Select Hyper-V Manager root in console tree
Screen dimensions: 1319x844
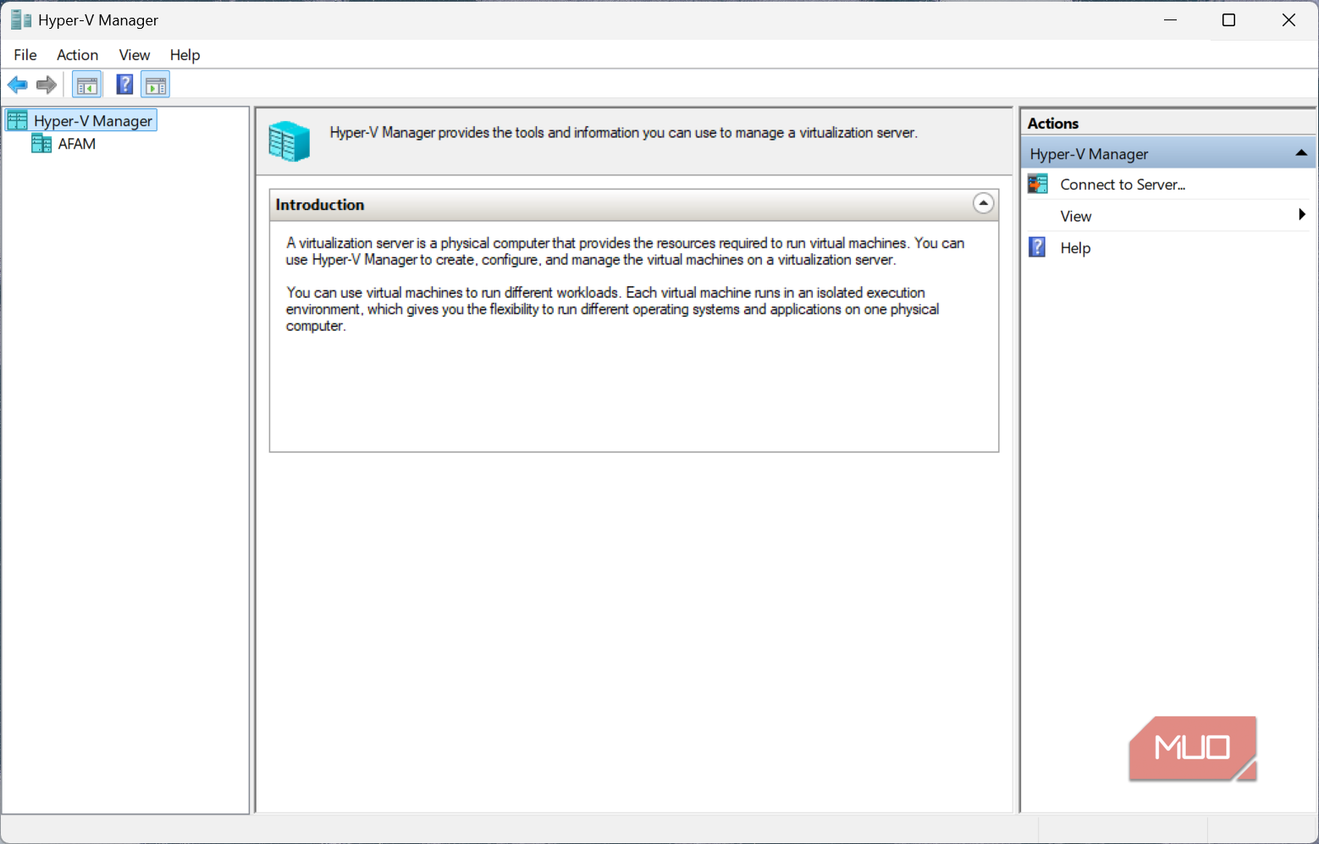93,121
